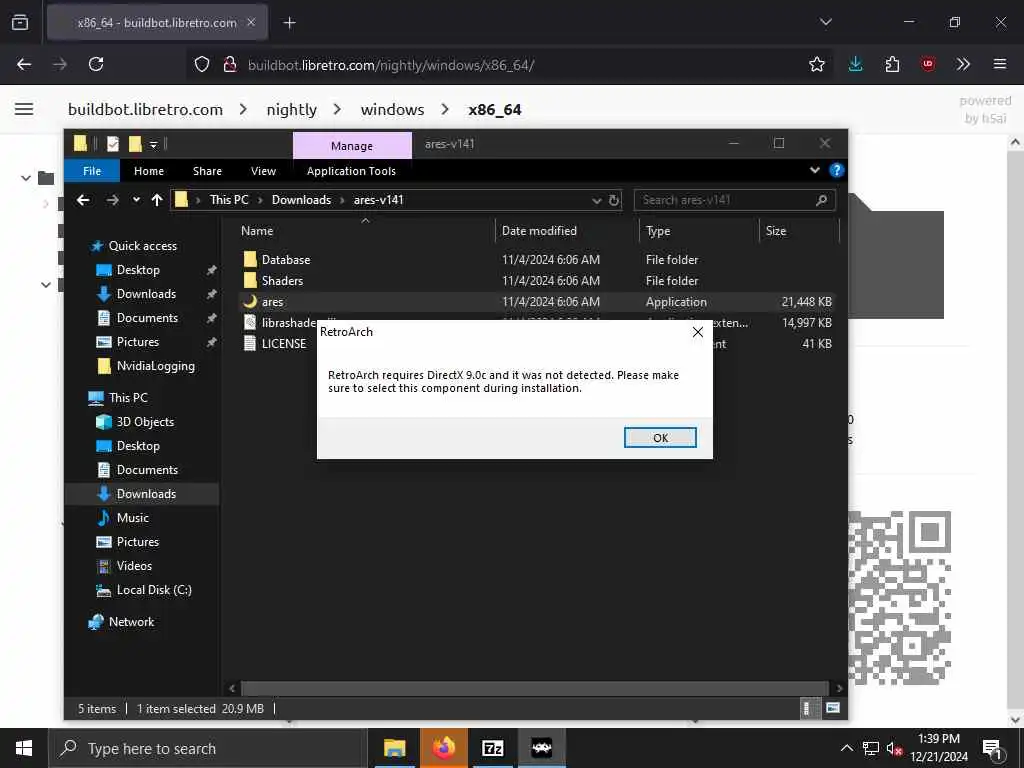Open pinned Pictures under Quick access

point(138,342)
